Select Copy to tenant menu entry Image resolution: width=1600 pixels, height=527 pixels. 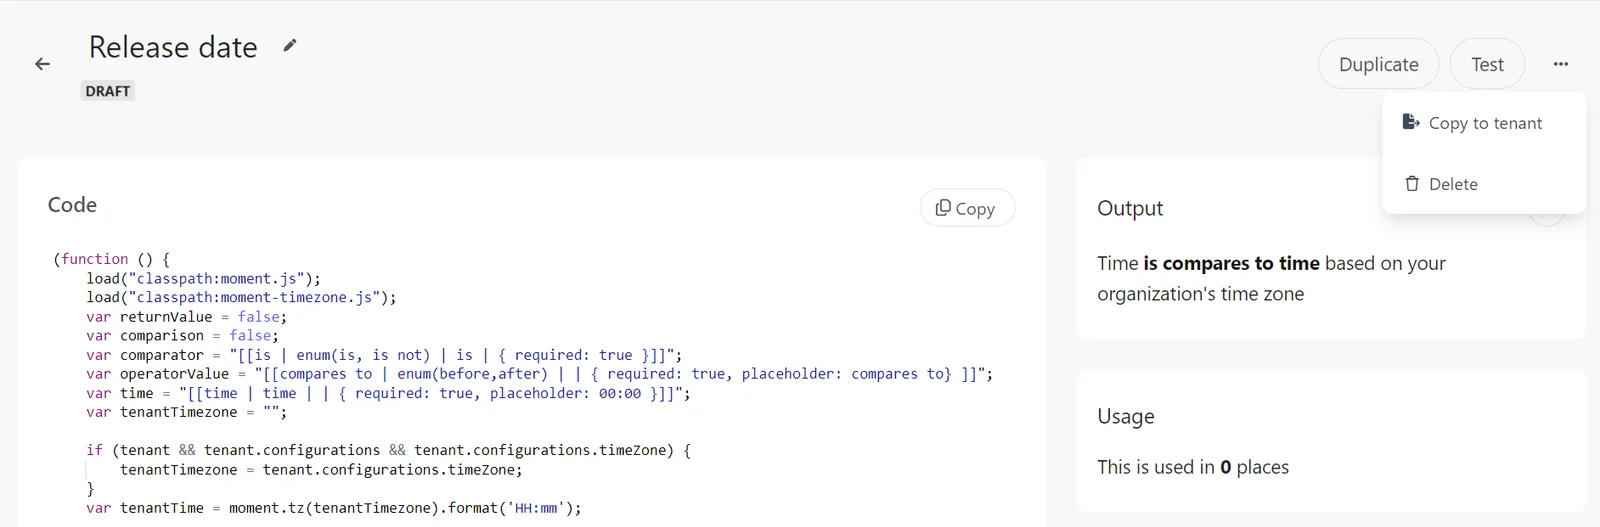click(x=1484, y=123)
